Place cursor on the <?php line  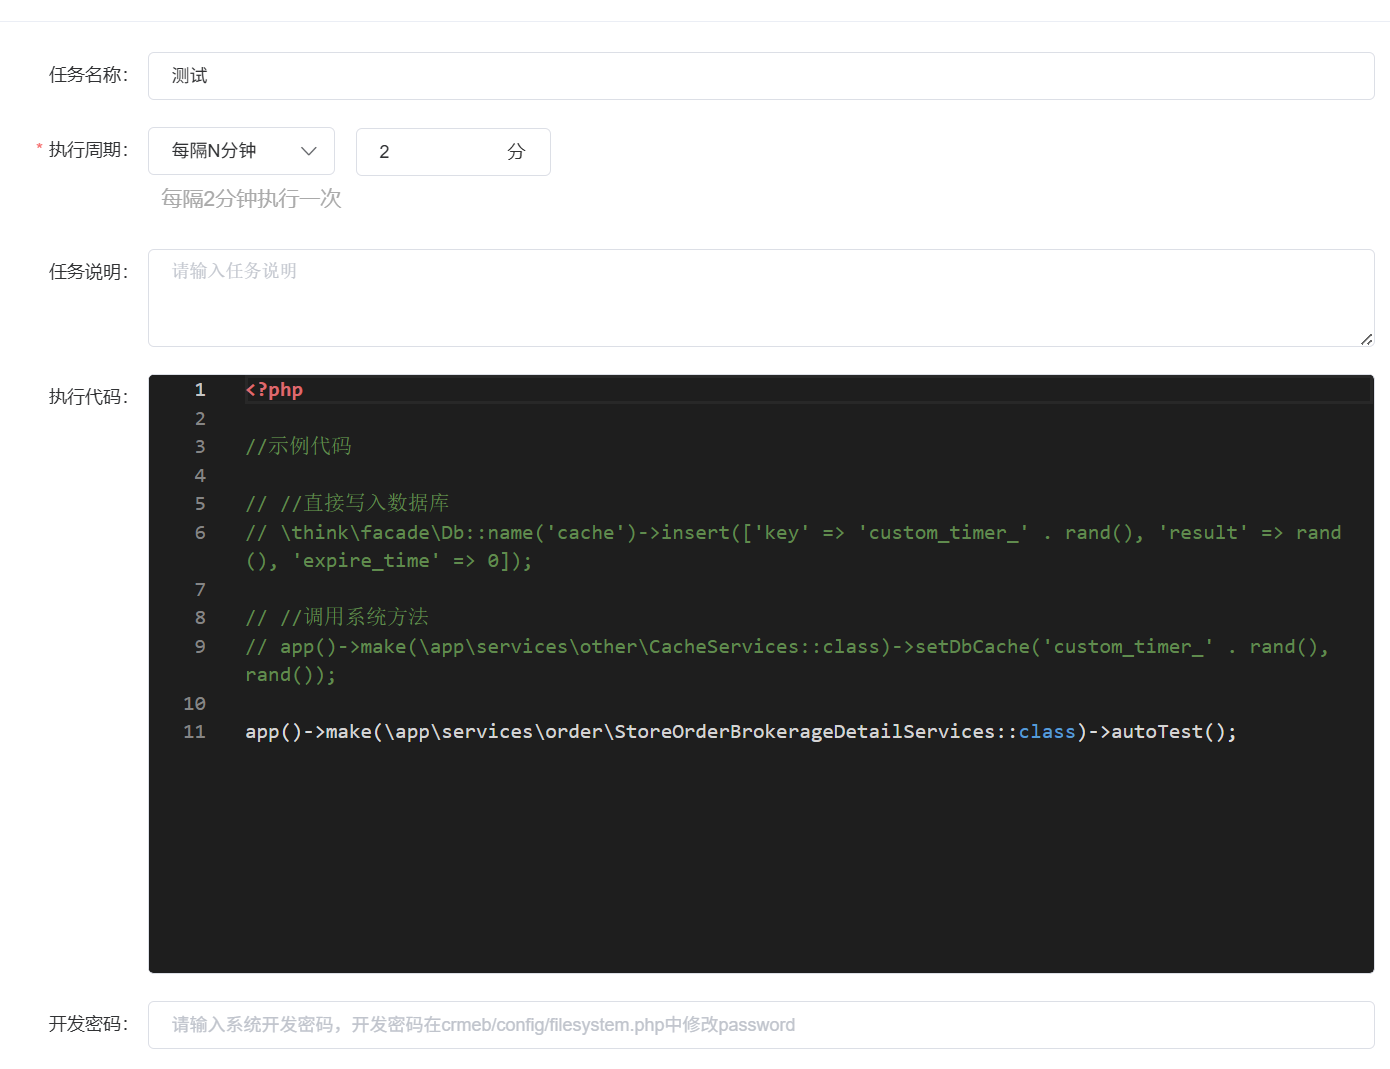point(275,390)
